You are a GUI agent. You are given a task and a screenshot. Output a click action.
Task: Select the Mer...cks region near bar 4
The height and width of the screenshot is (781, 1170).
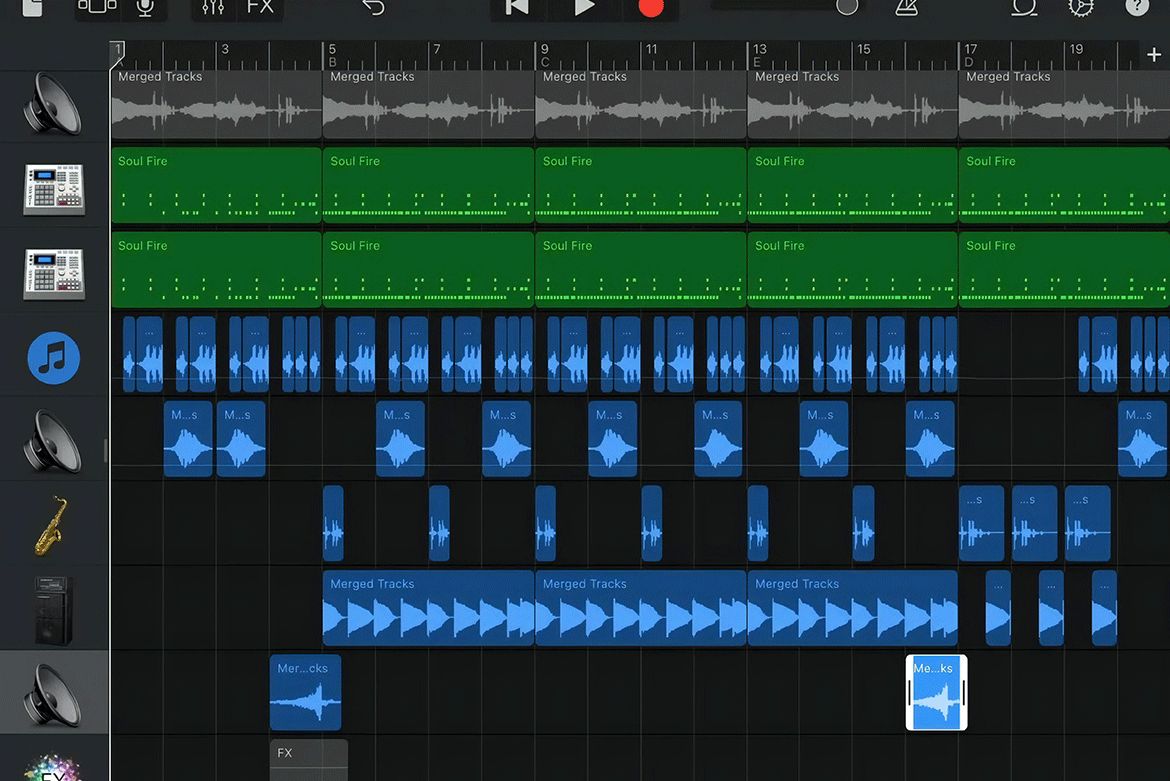coord(305,692)
